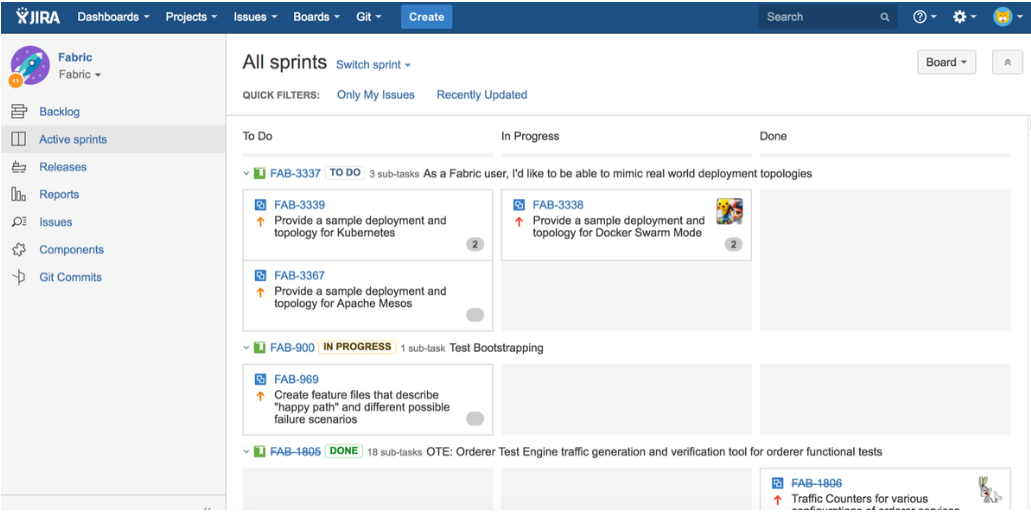Image resolution: width=1031 pixels, height=514 pixels.
Task: Open the Dashboards menu
Action: [113, 17]
